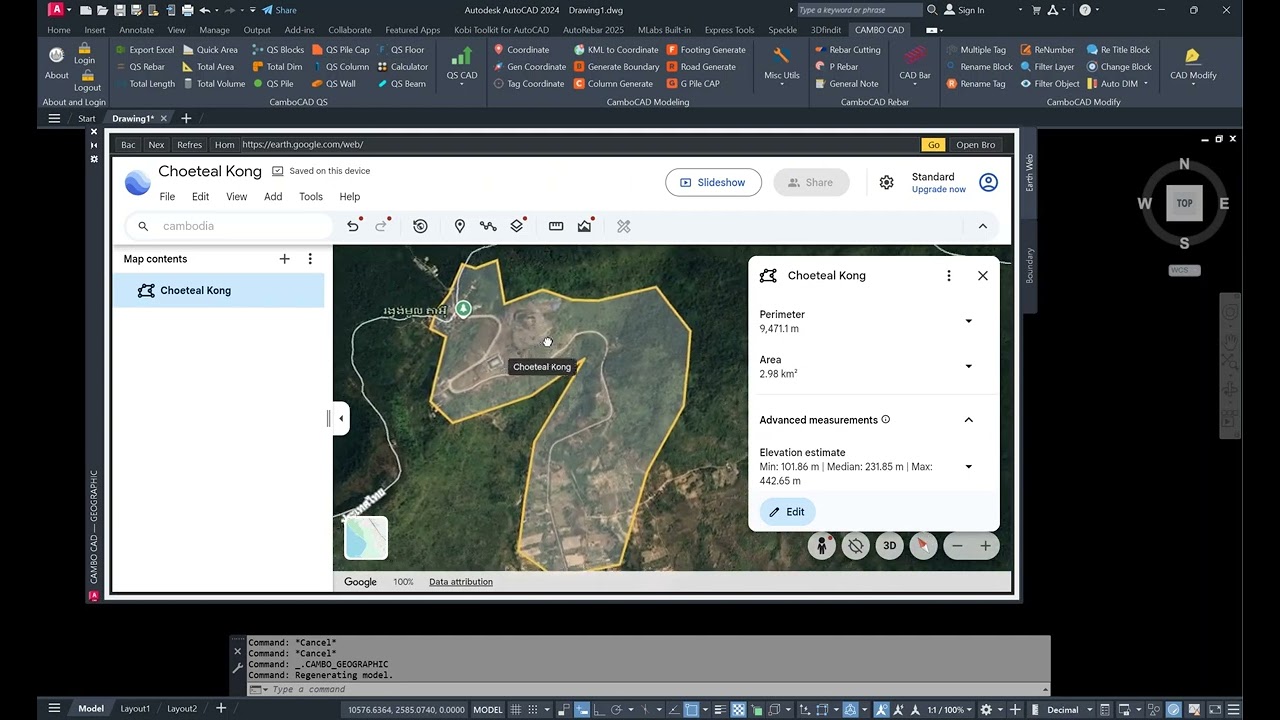Toggle grid display in status bar

517,710
